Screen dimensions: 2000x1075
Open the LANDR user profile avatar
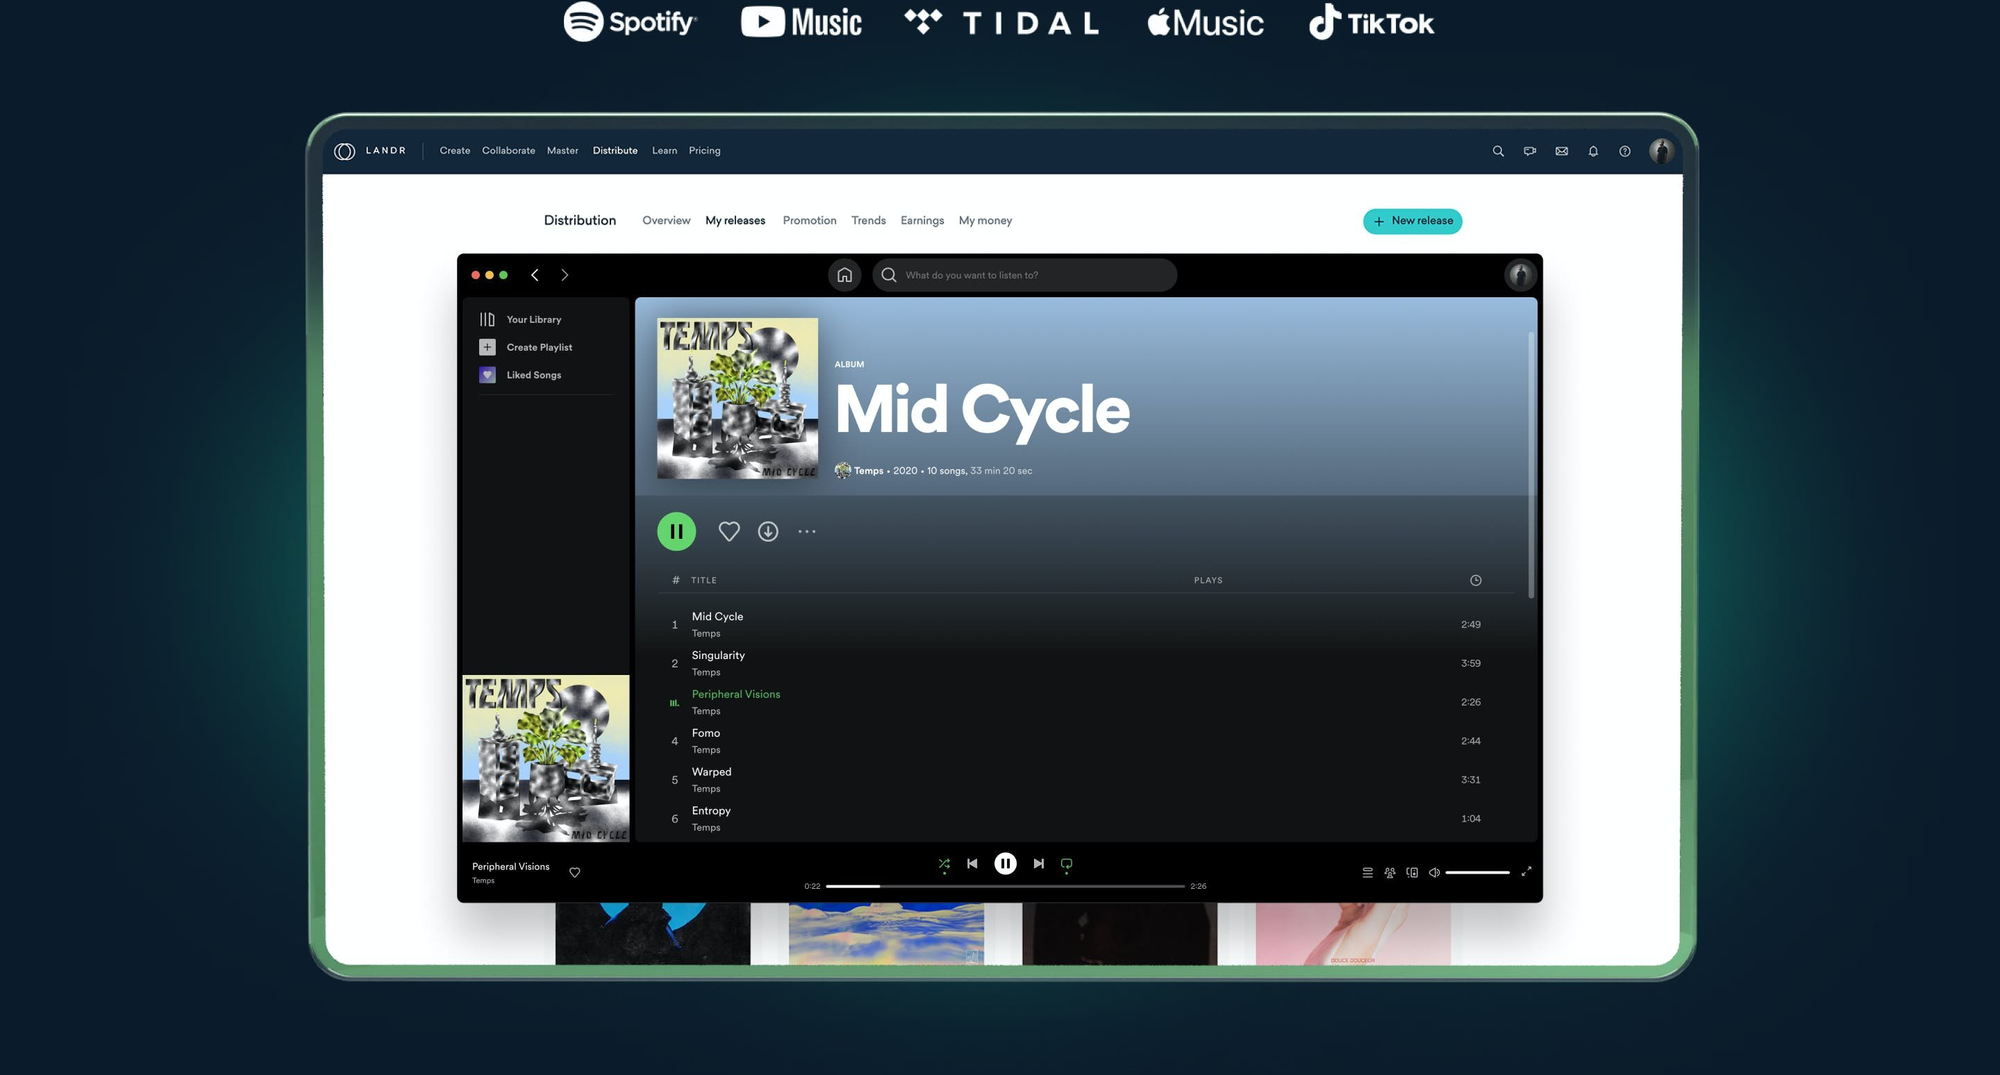point(1661,151)
